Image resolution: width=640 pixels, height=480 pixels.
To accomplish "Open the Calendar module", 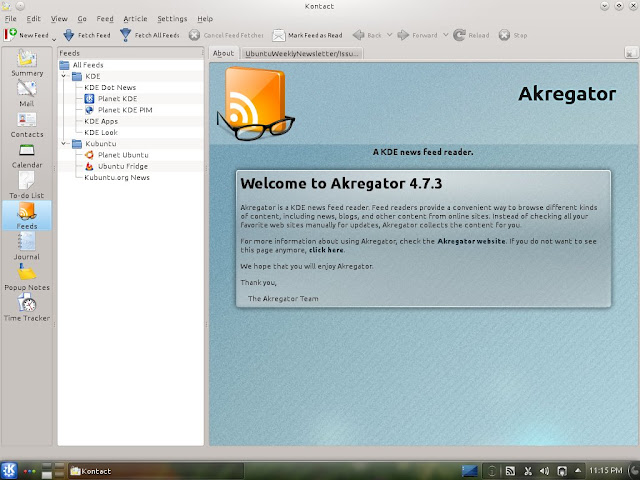I will coord(27,156).
